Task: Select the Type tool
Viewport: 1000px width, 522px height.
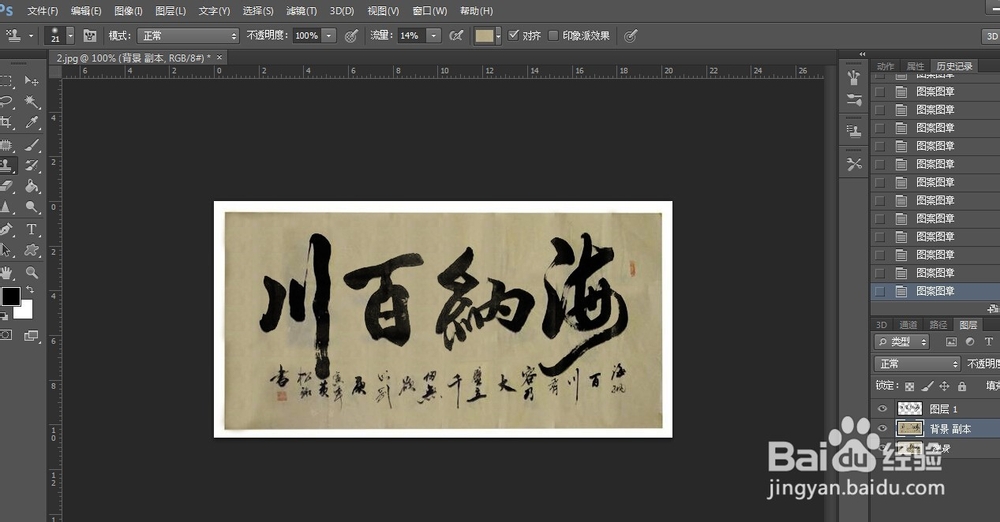Action: point(31,229)
